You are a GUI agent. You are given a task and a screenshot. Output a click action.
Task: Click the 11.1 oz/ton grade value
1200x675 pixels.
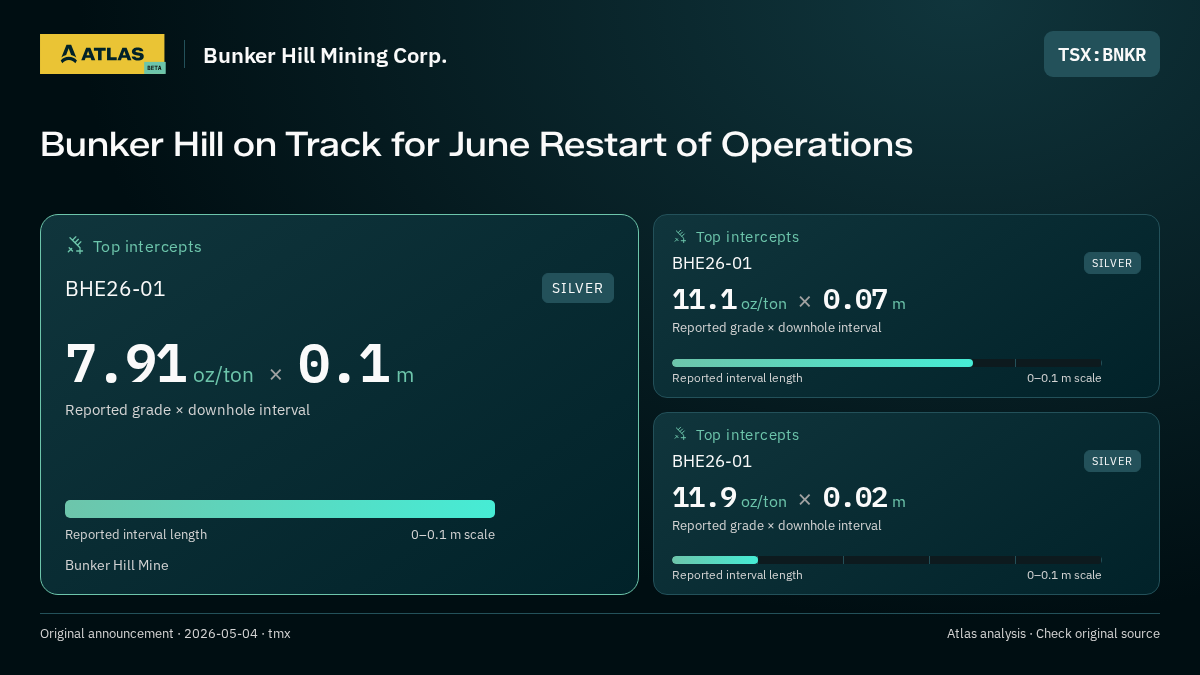[729, 300]
